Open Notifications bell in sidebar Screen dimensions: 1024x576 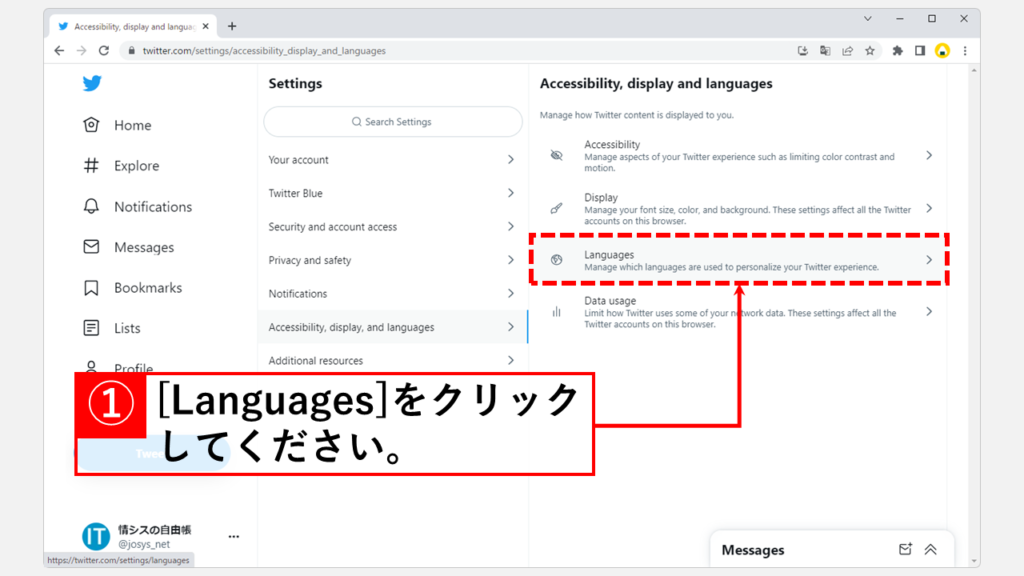(92, 206)
